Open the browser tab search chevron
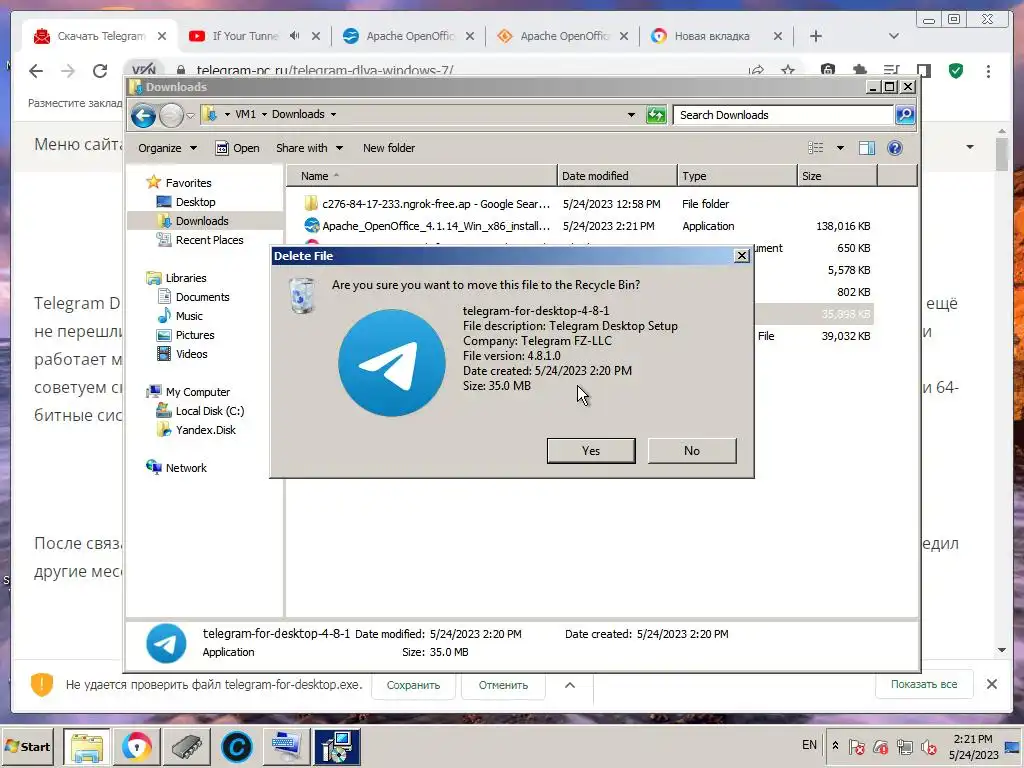The height and width of the screenshot is (768, 1024). click(894, 36)
